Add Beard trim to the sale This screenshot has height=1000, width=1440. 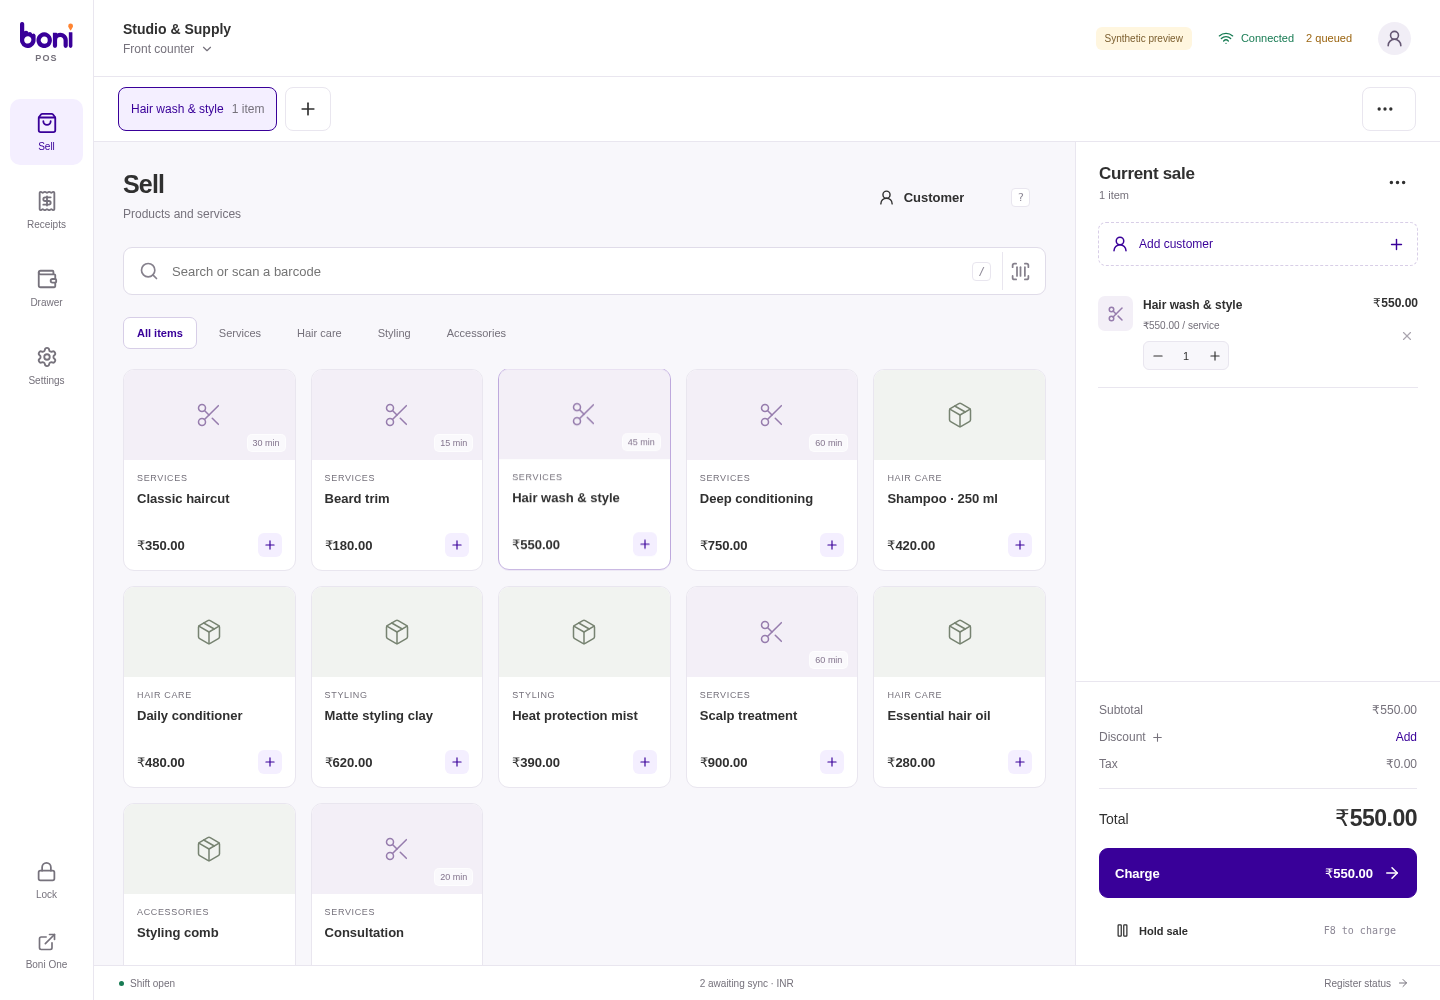tap(457, 545)
